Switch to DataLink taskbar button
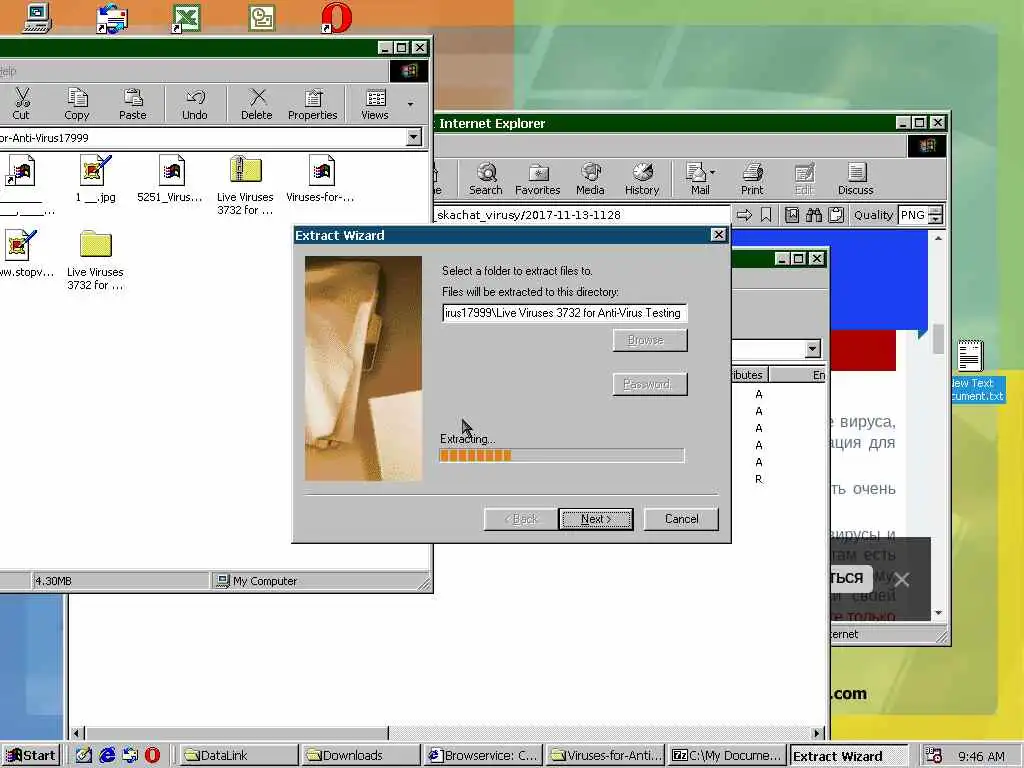This screenshot has height=768, width=1024. click(x=238, y=756)
